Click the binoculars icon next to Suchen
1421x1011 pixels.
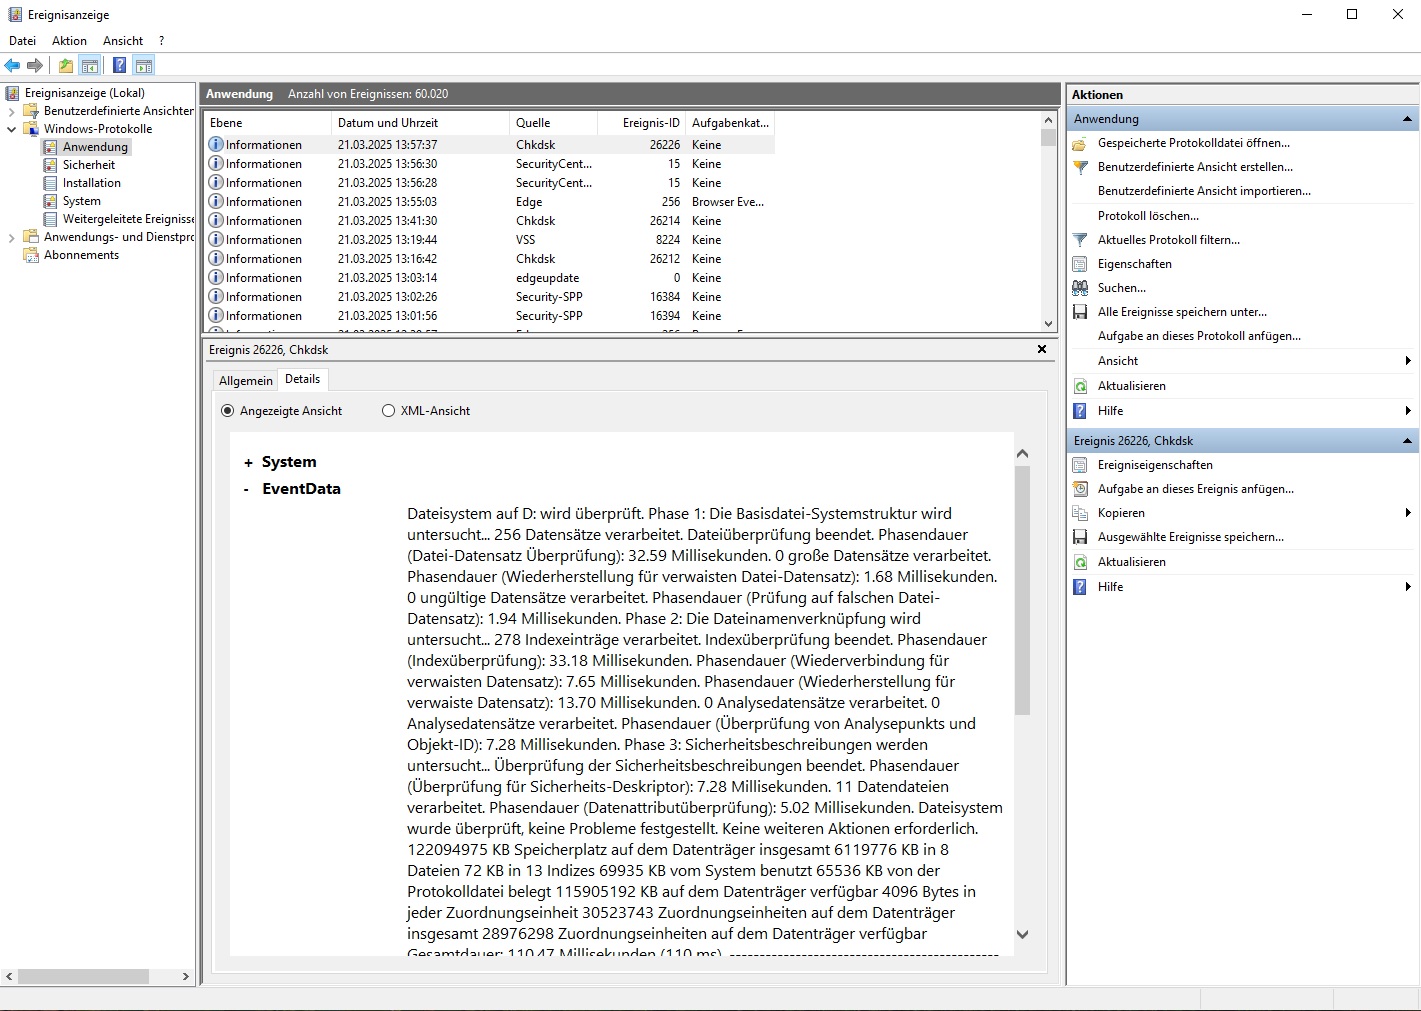pyautogui.click(x=1080, y=288)
